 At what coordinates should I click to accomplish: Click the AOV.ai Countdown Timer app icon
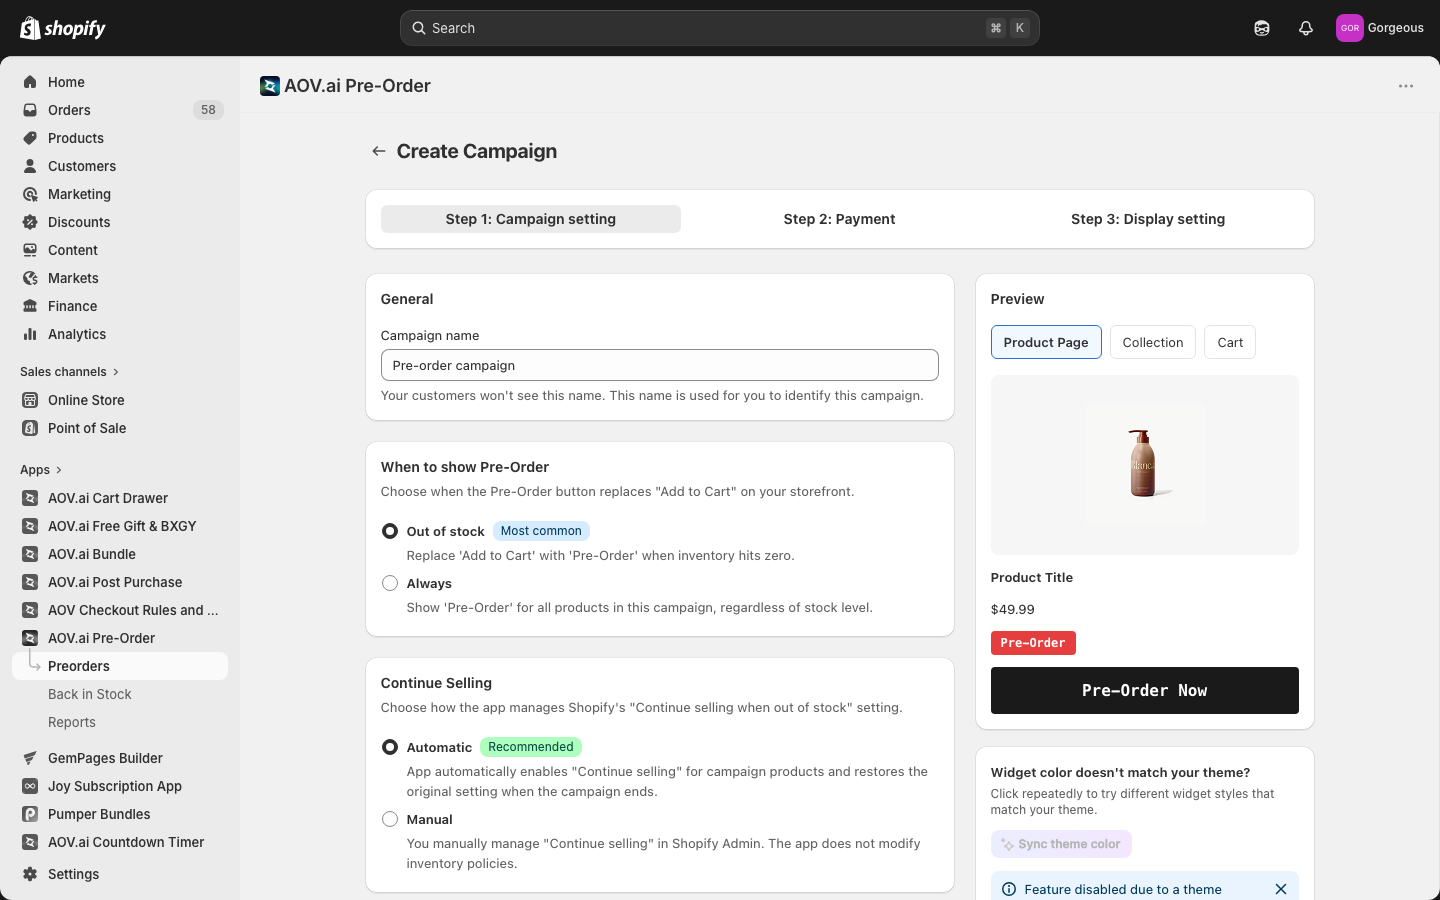point(30,842)
